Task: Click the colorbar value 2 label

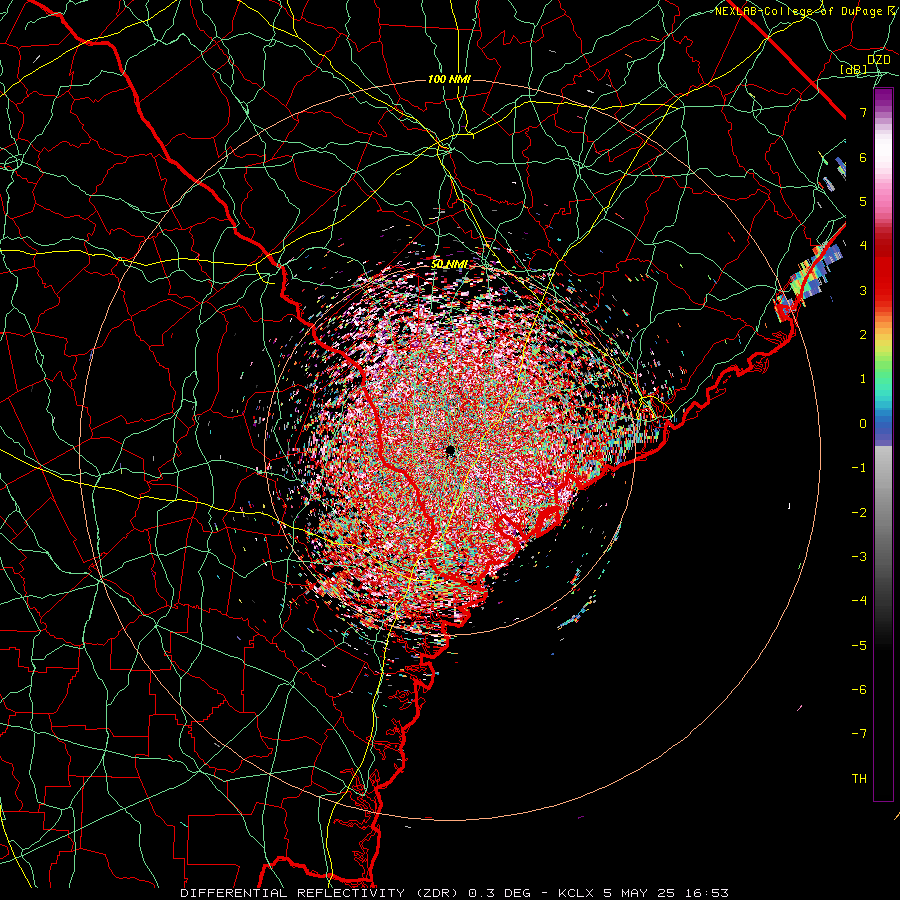Action: [x=863, y=335]
